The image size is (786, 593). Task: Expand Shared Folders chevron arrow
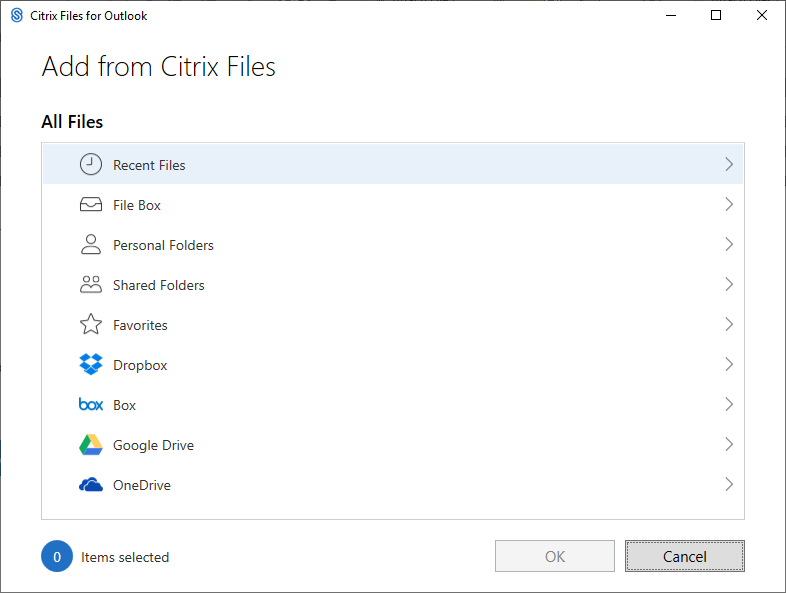click(729, 285)
